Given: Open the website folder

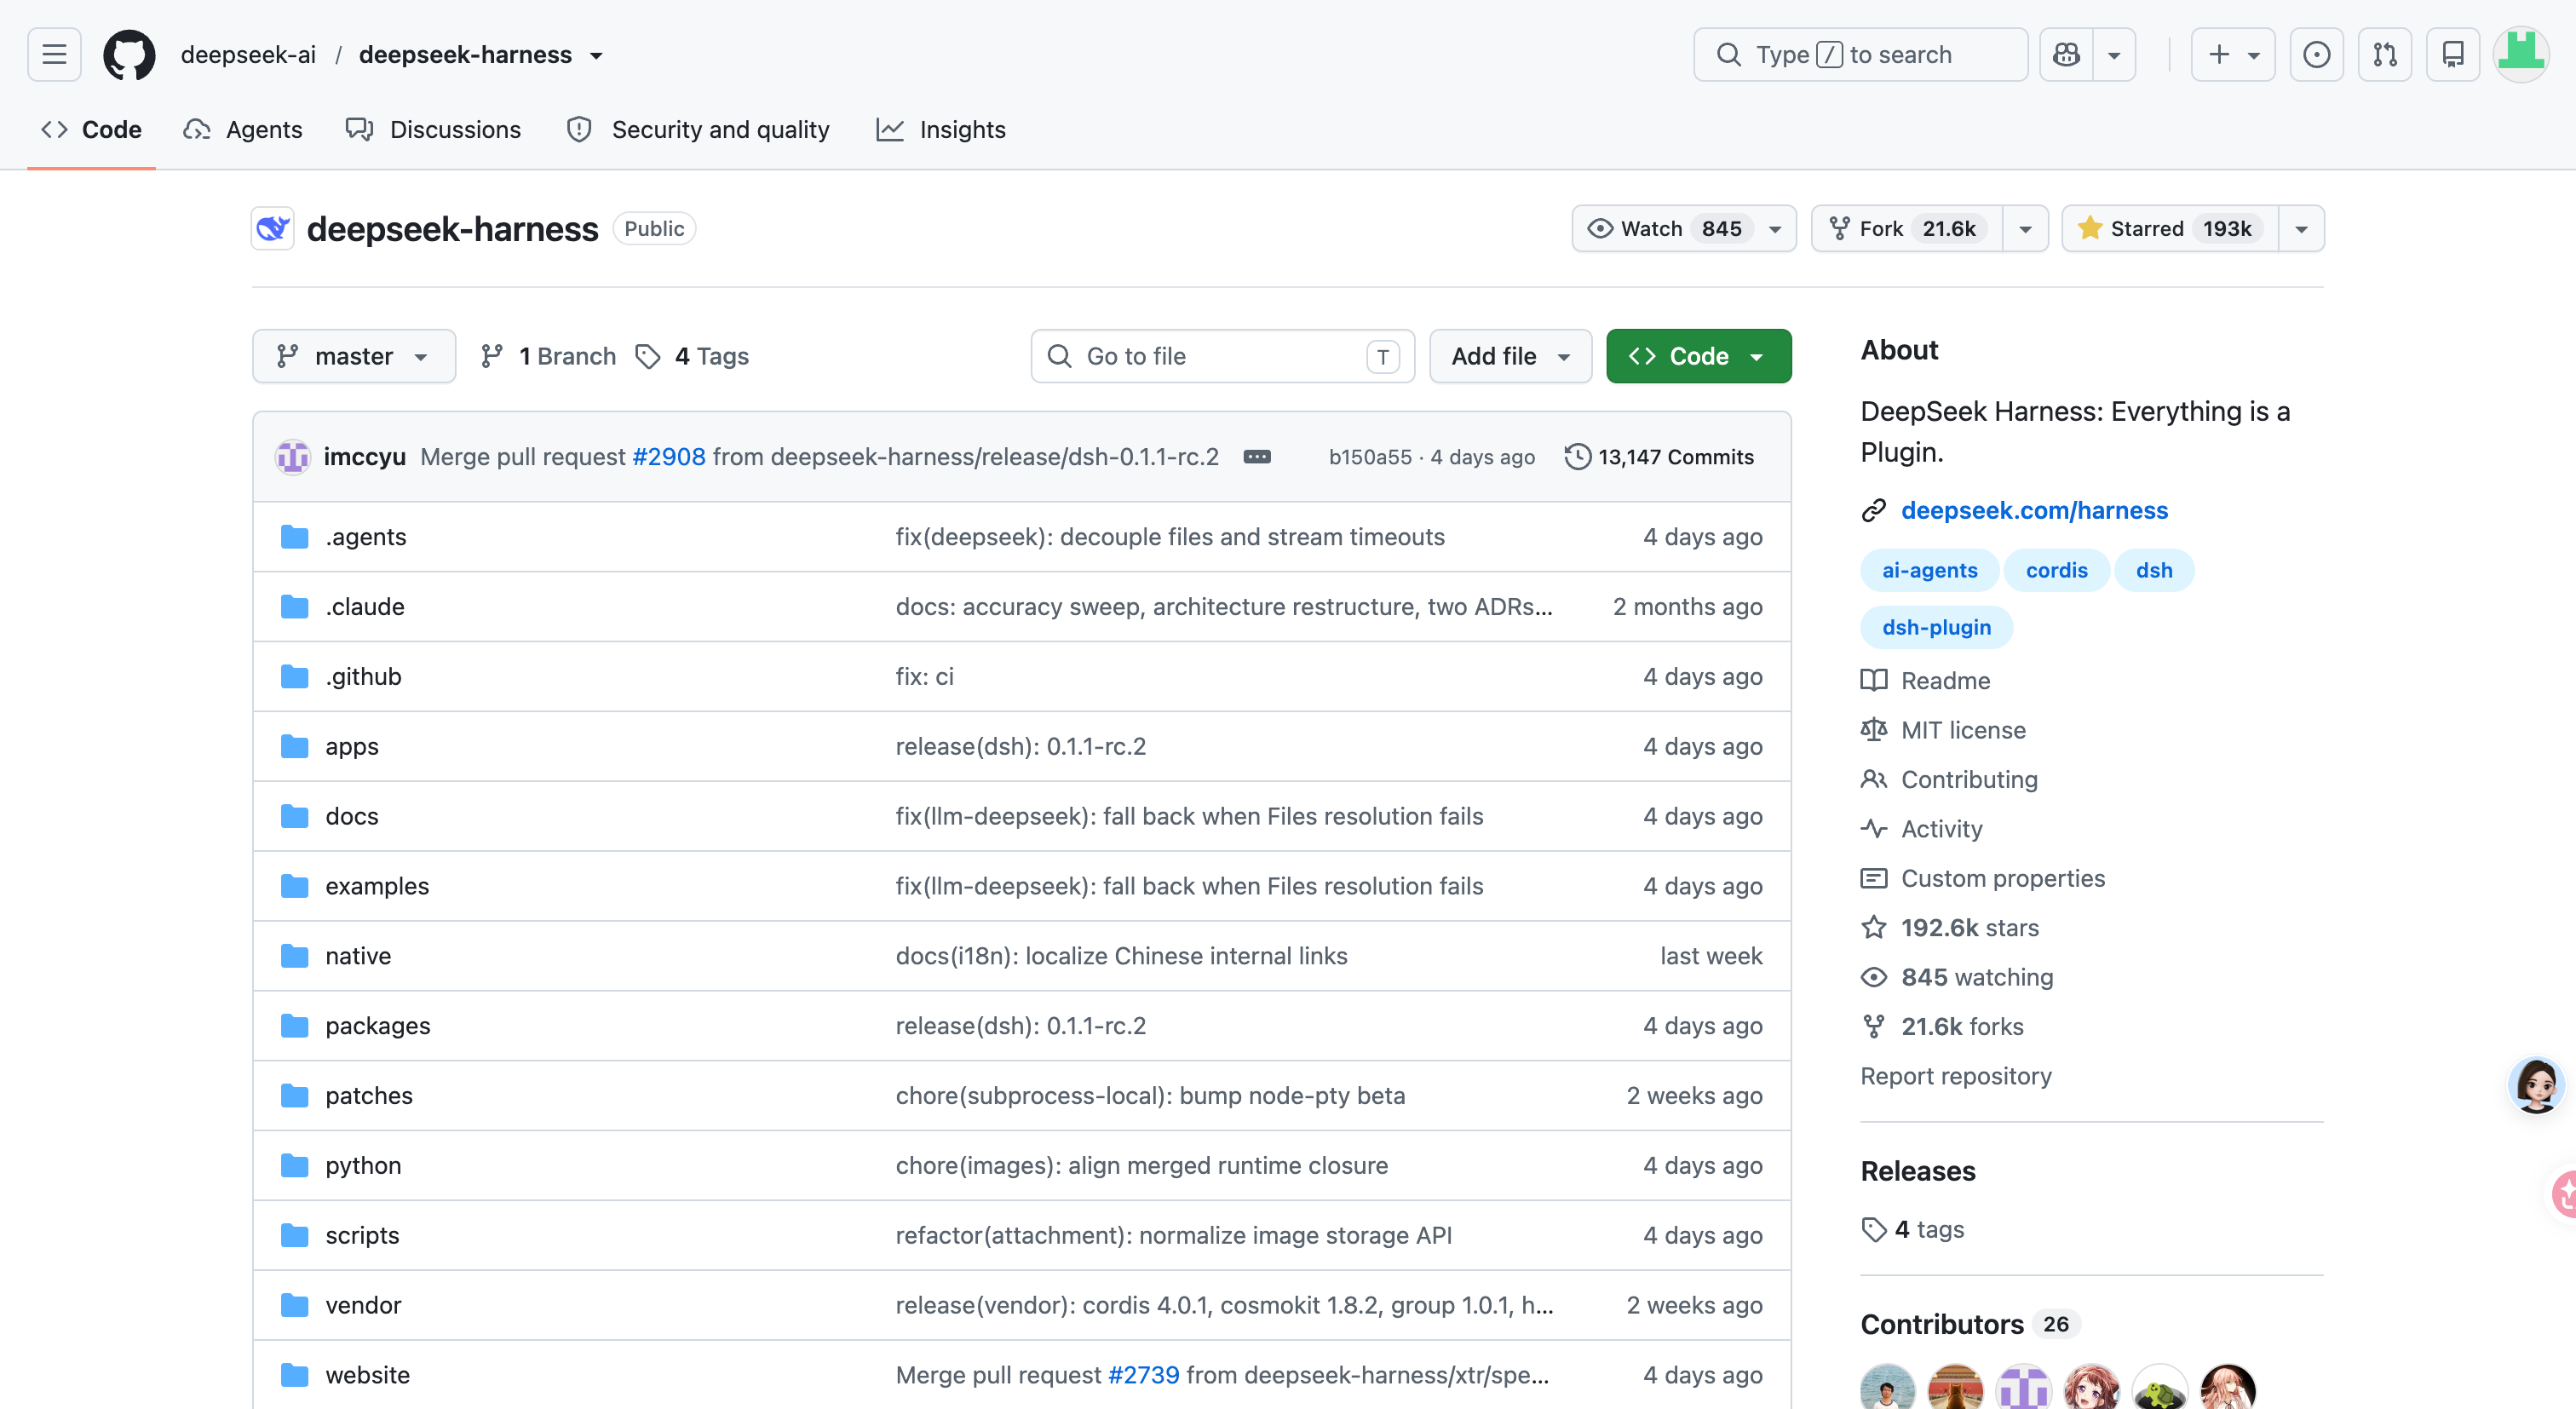Looking at the screenshot, I should (367, 1376).
